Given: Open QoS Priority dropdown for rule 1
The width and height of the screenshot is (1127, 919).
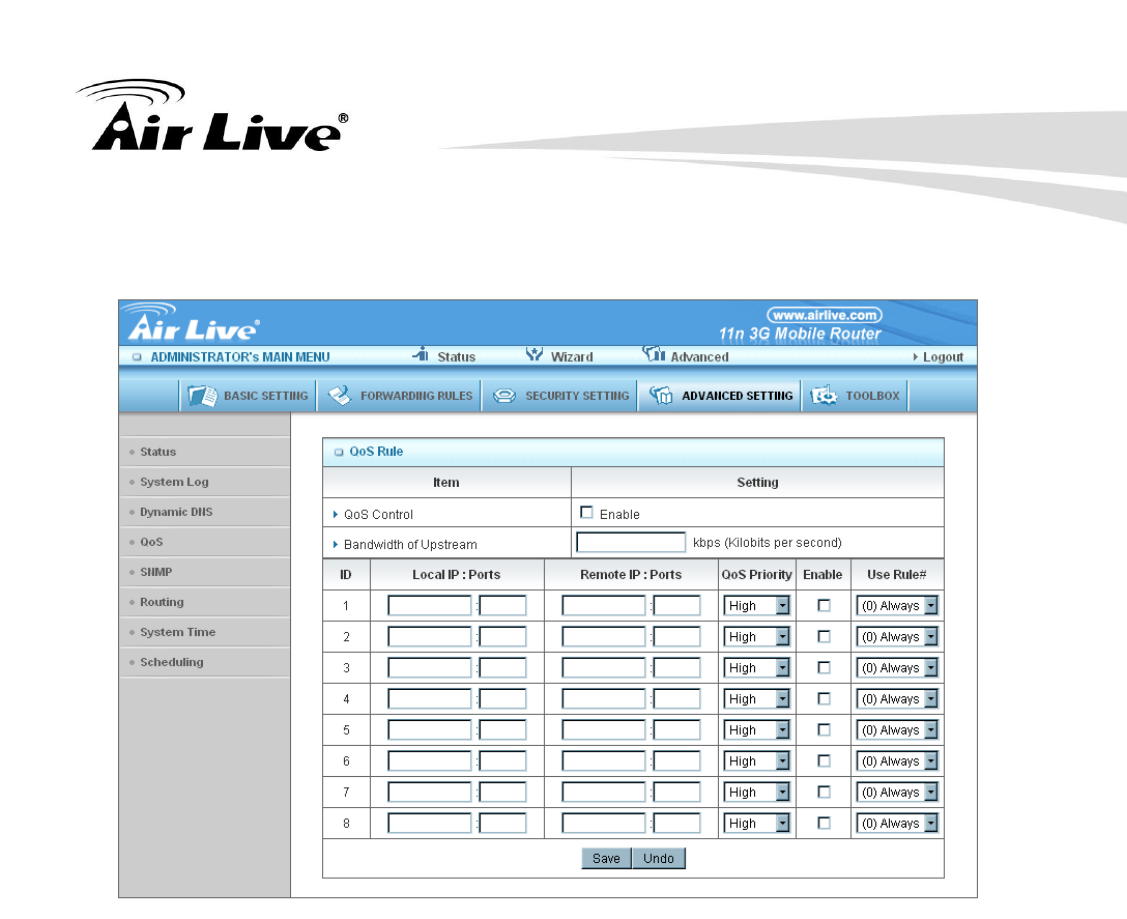Looking at the screenshot, I should (x=757, y=606).
